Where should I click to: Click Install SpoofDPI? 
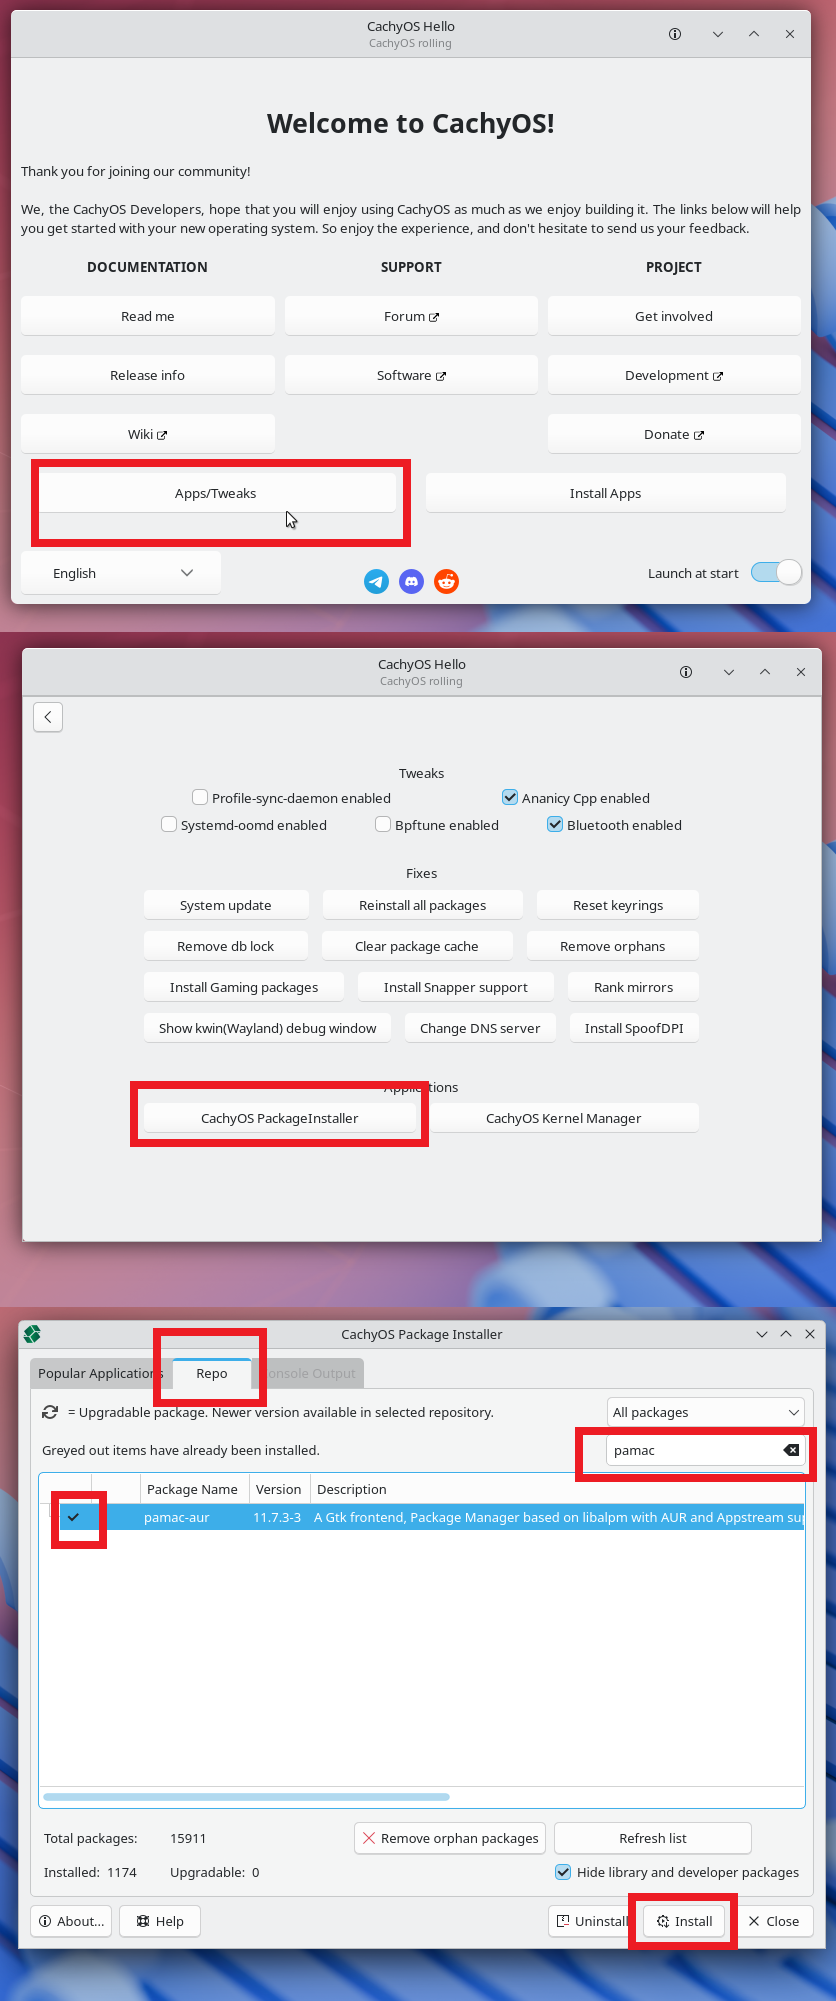pos(634,1028)
